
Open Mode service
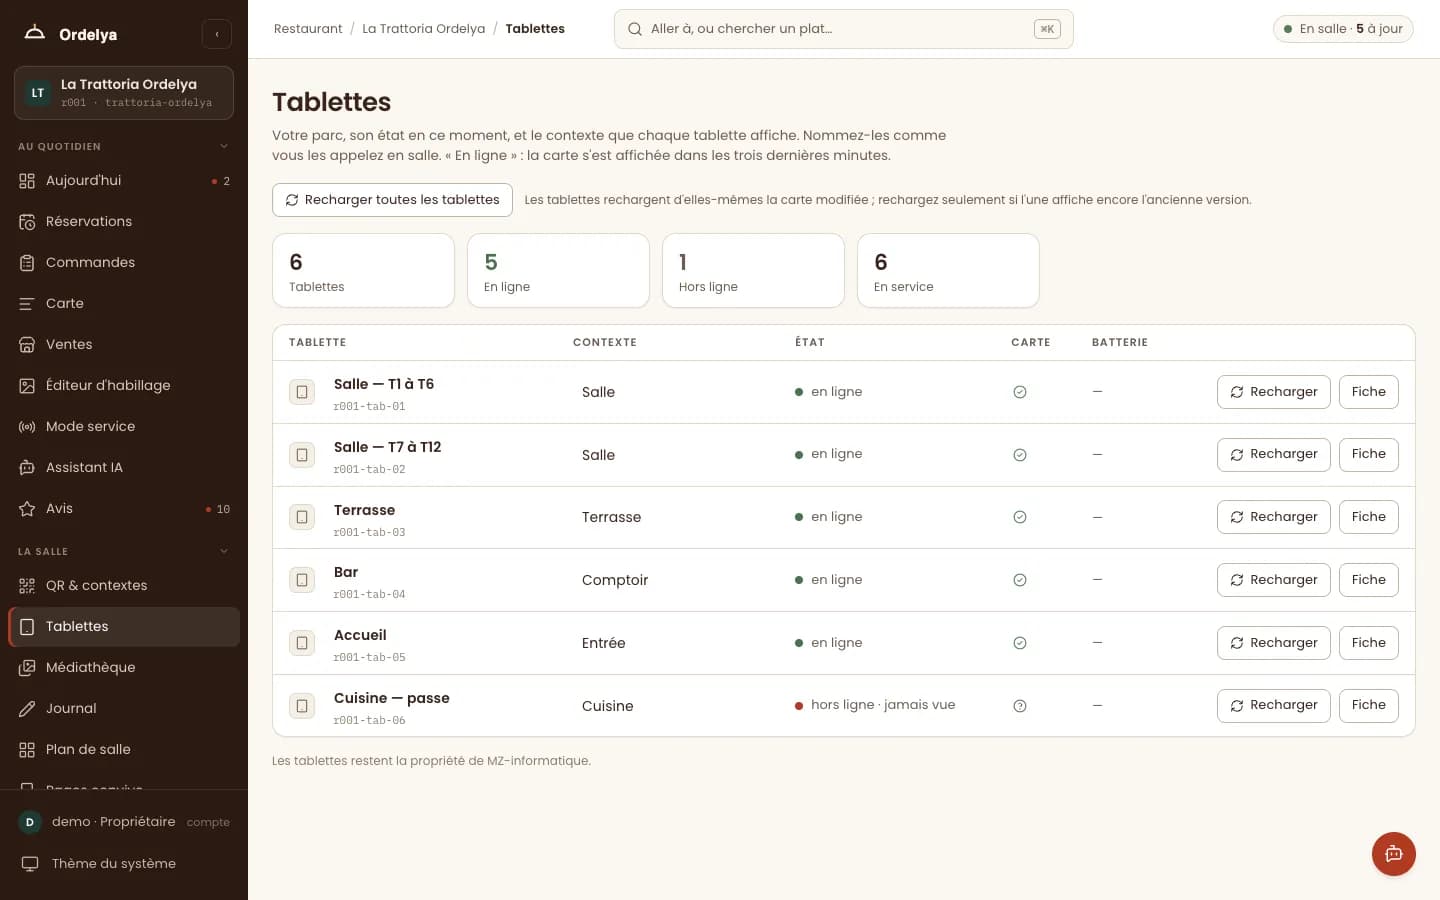tap(124, 427)
